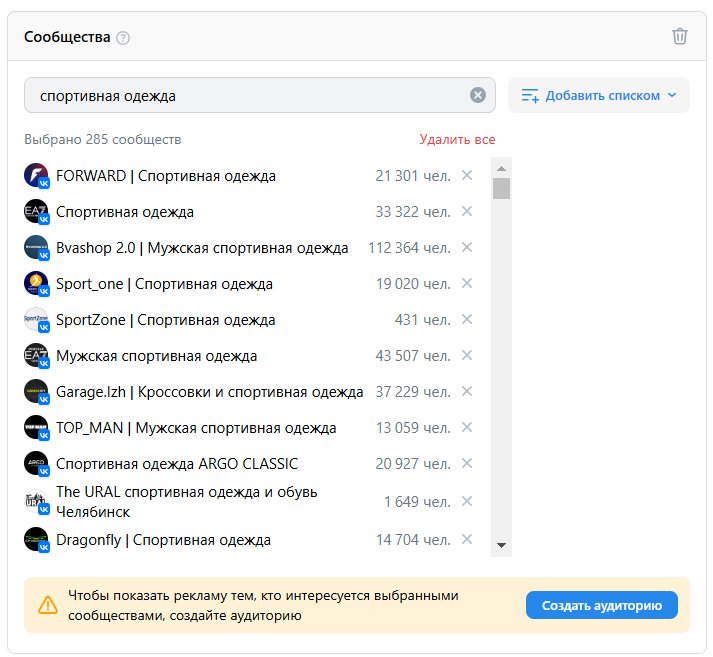Click the scrollbar down arrow in community list
713x657 pixels.
[x=502, y=546]
